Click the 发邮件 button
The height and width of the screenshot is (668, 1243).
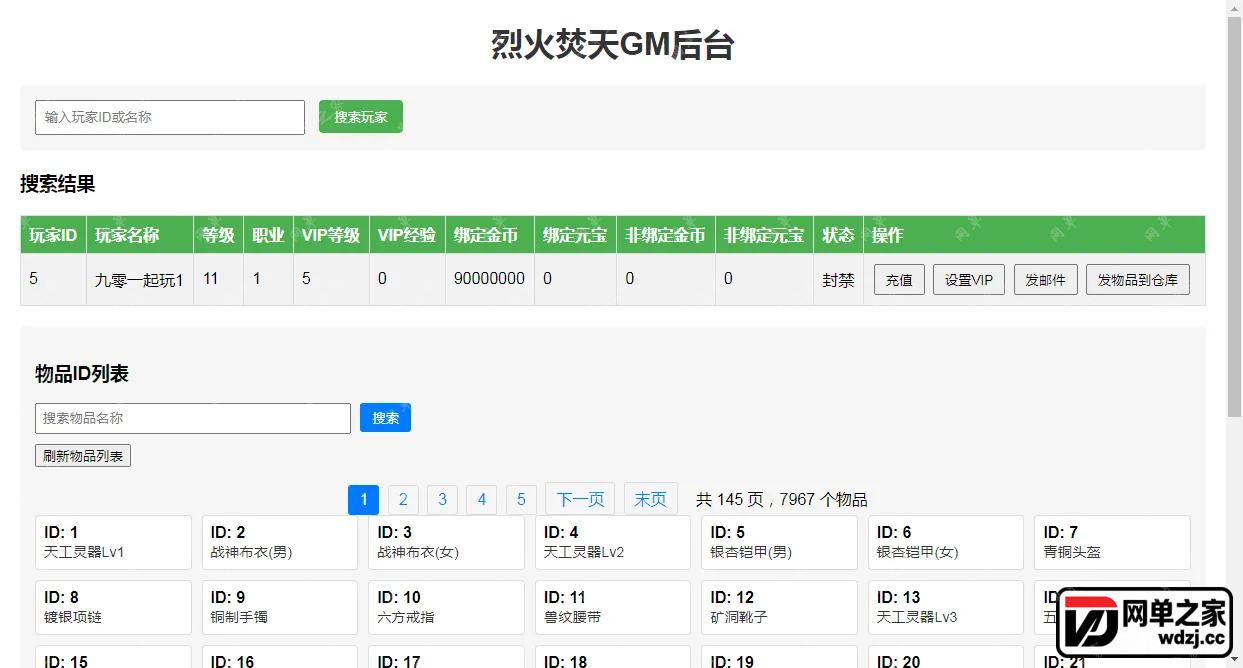[1045, 280]
